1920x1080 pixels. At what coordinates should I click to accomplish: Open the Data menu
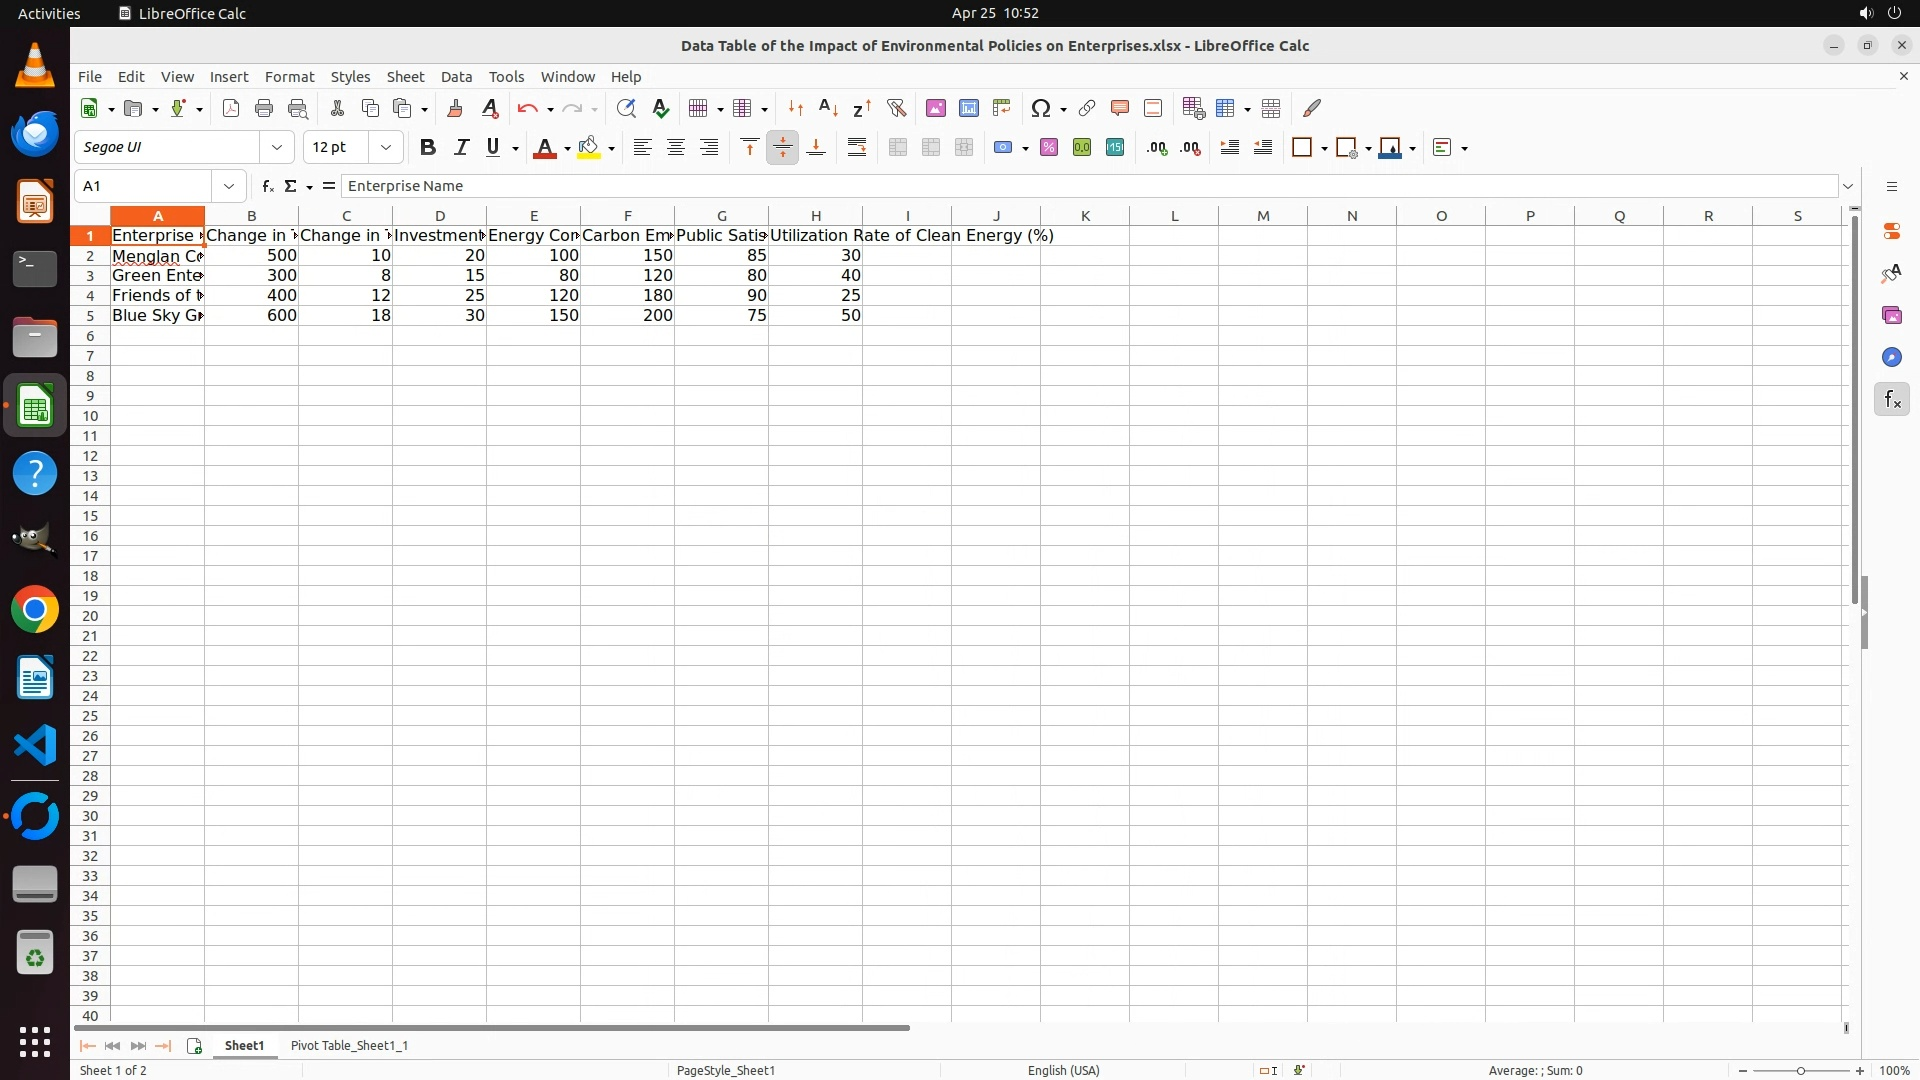(x=456, y=77)
